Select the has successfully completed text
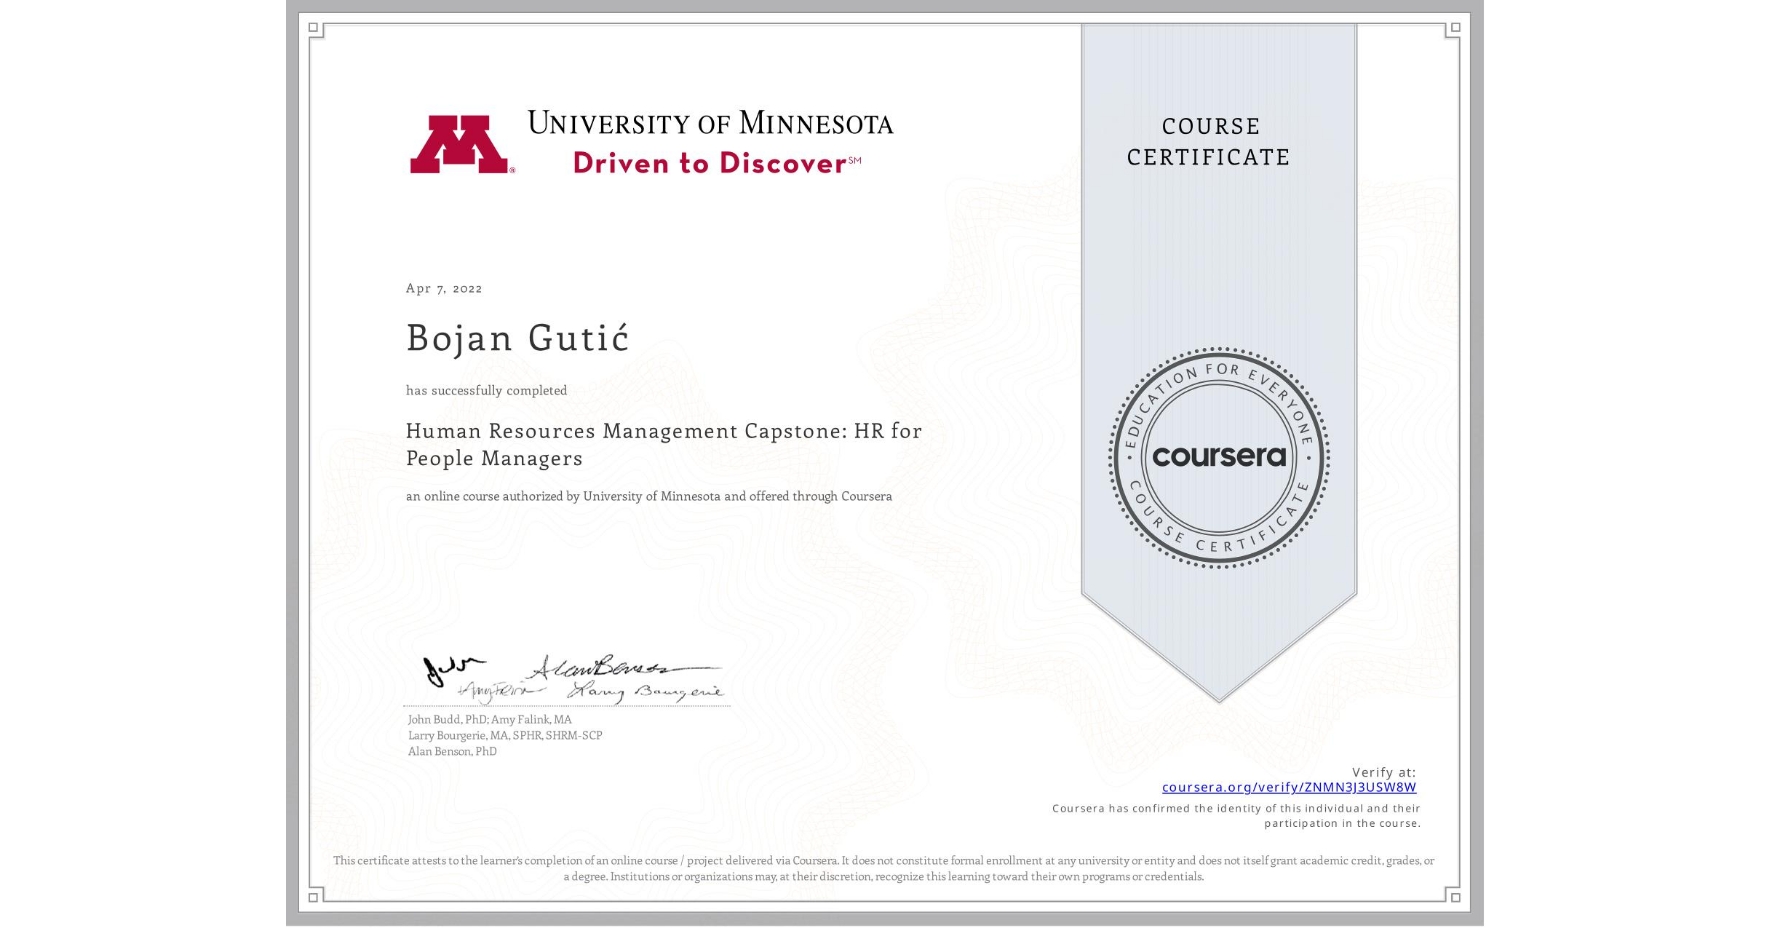The height and width of the screenshot is (928, 1772). click(485, 390)
